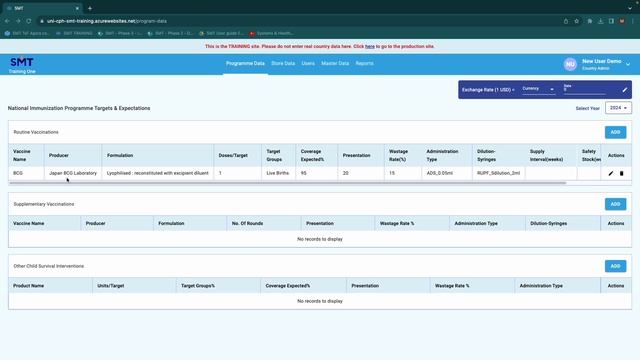640x360 pixels.
Task: Open the Master Data tab
Action: (335, 63)
